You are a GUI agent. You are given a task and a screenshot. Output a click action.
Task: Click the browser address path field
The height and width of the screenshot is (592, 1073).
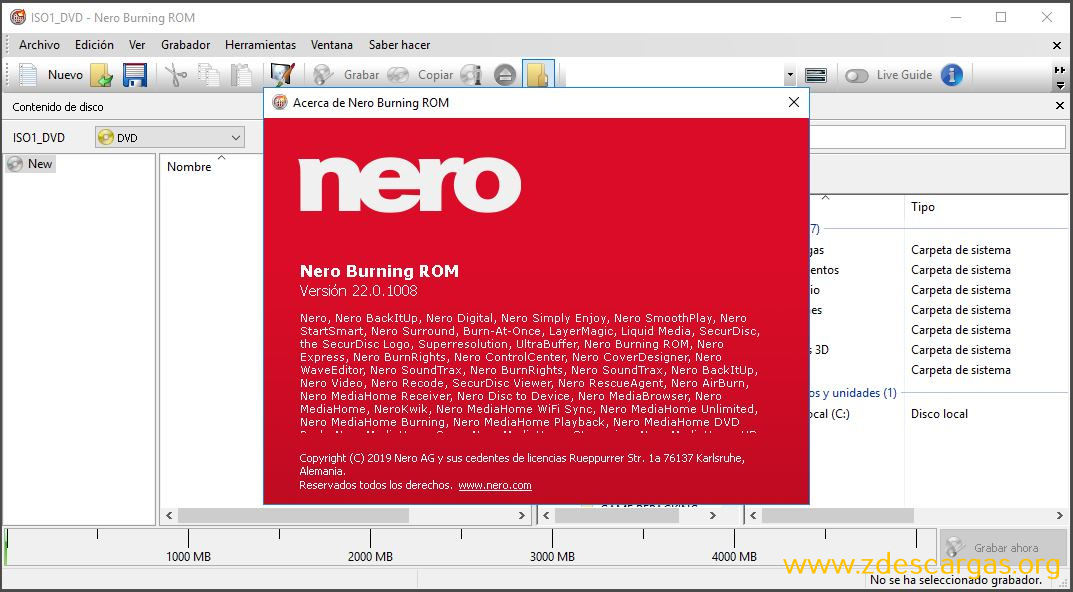click(x=938, y=138)
